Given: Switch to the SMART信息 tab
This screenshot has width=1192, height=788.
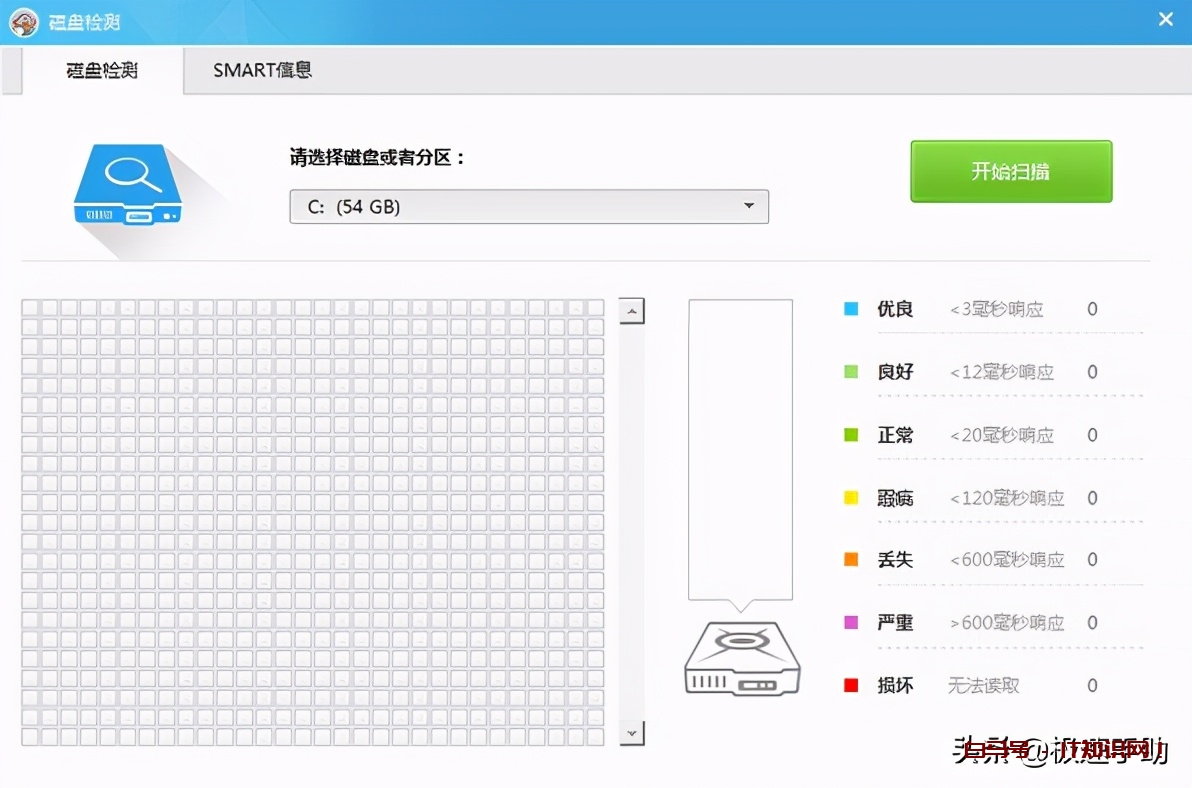Looking at the screenshot, I should [262, 70].
